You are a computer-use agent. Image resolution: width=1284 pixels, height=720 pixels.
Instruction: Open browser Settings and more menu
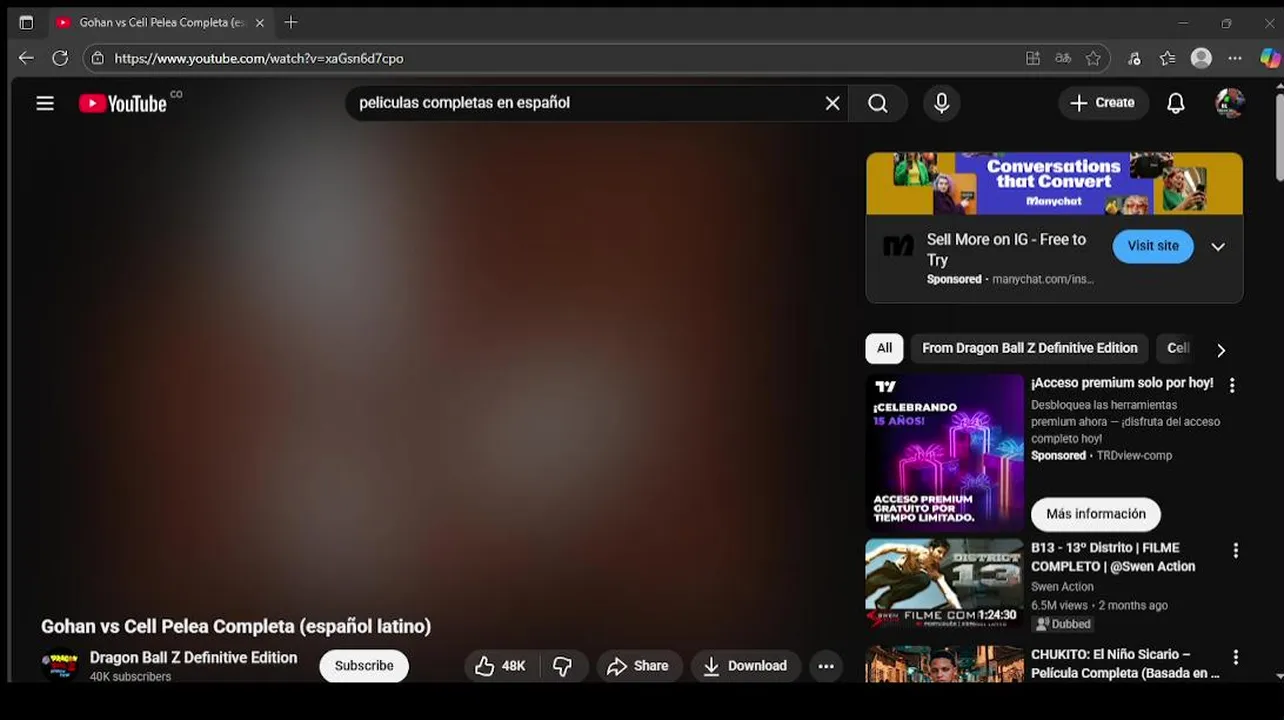[x=1235, y=58]
